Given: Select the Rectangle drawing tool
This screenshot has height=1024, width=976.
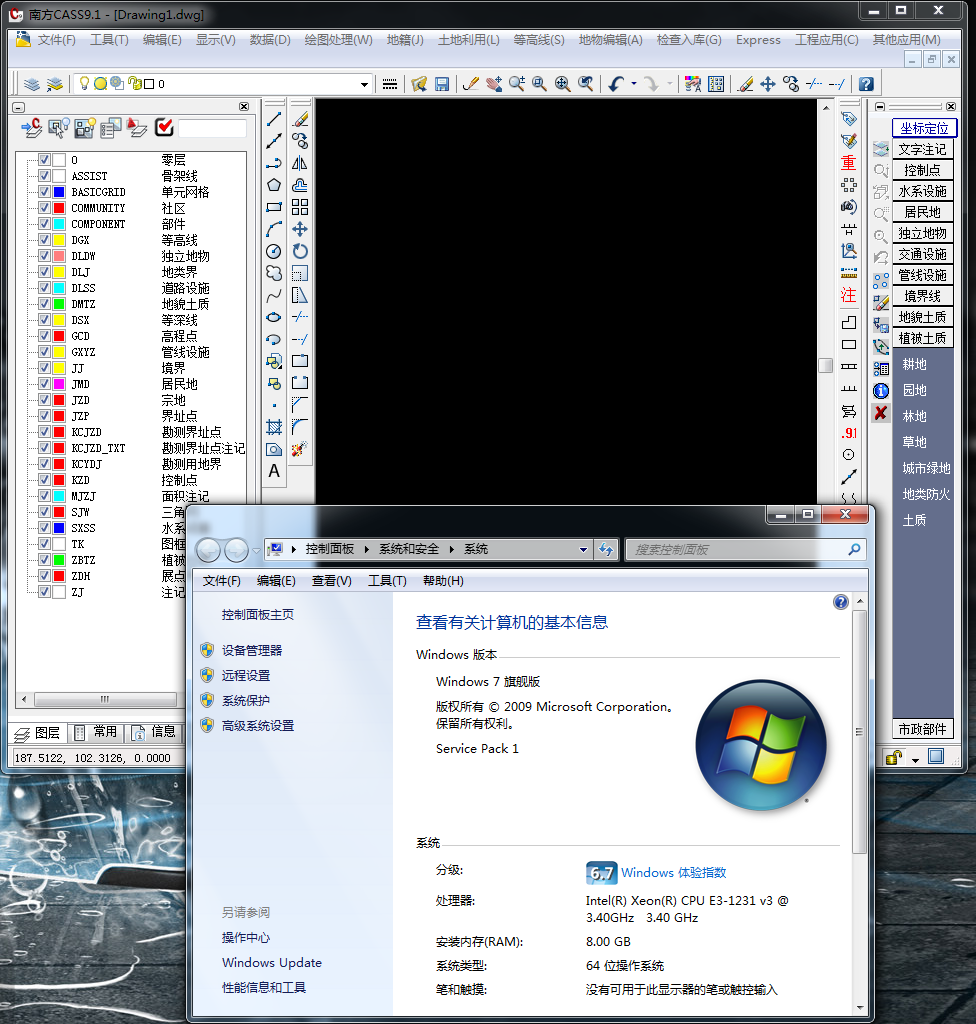Looking at the screenshot, I should [x=274, y=207].
